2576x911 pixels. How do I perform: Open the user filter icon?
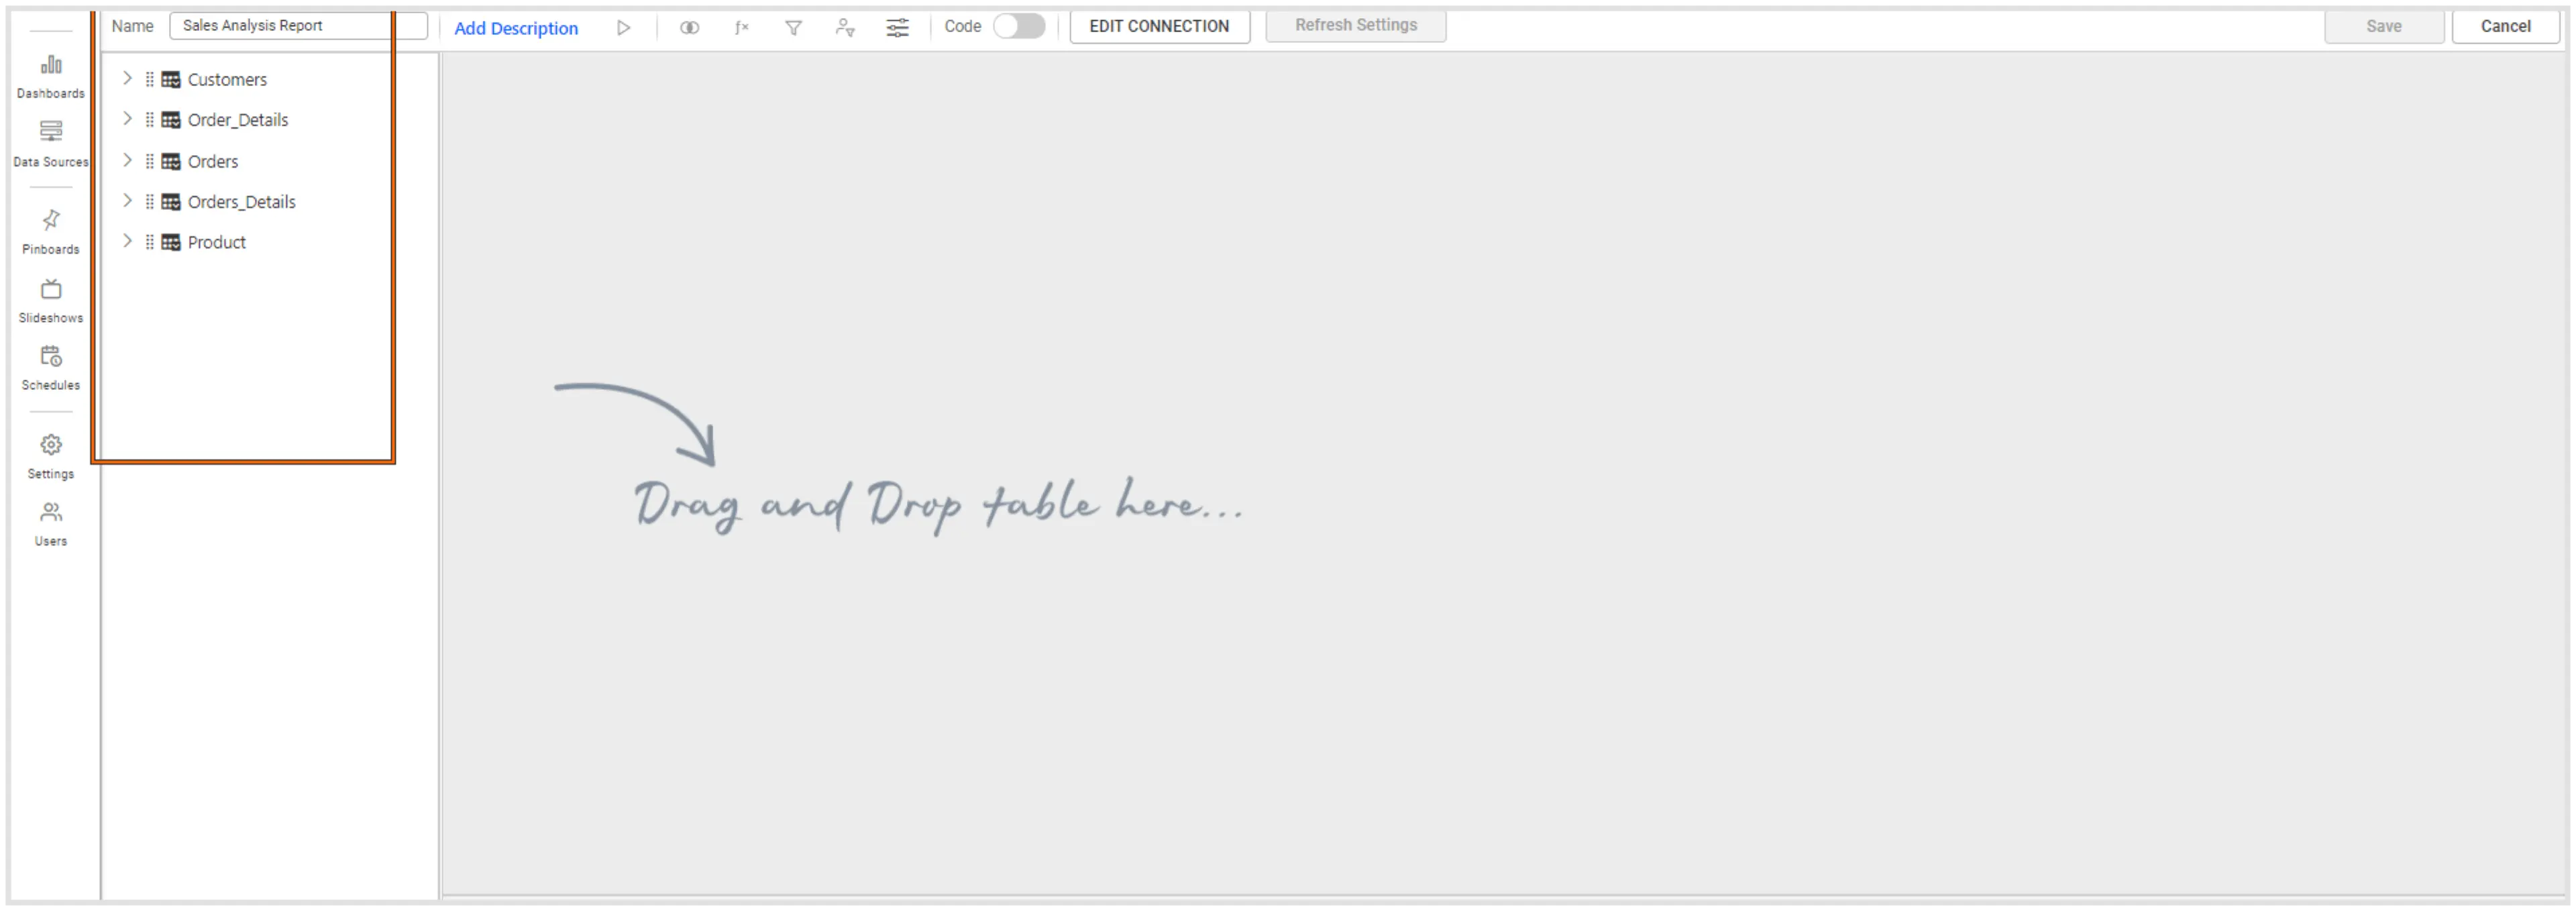845,28
